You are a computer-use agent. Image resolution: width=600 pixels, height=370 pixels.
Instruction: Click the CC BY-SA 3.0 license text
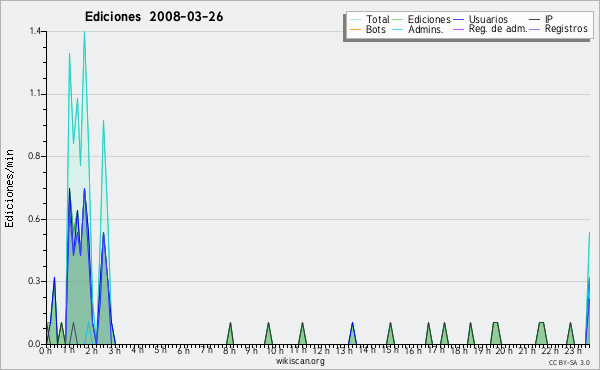[569, 362]
